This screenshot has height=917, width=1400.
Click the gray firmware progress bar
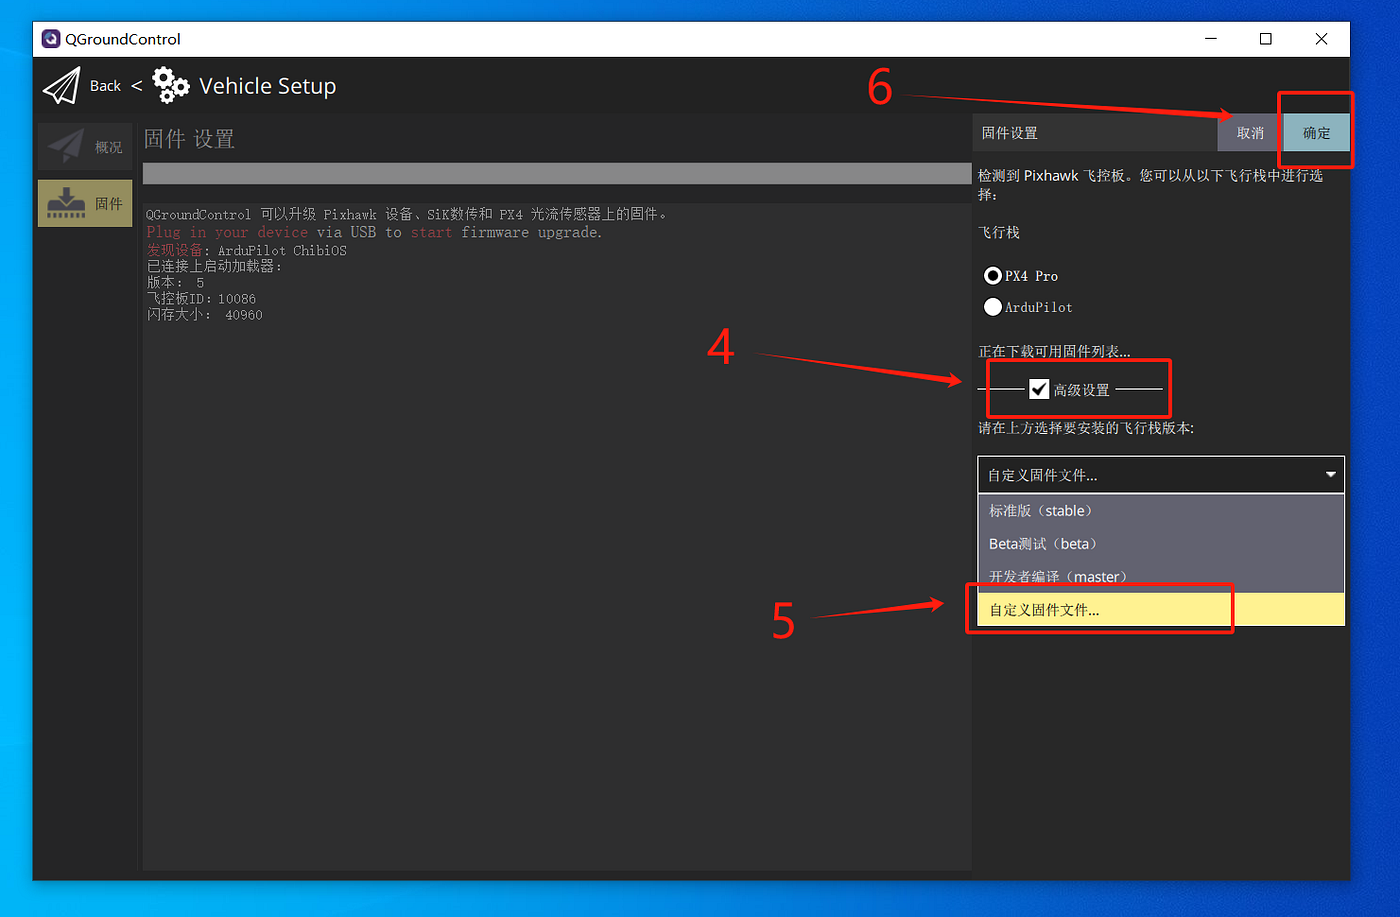click(557, 173)
